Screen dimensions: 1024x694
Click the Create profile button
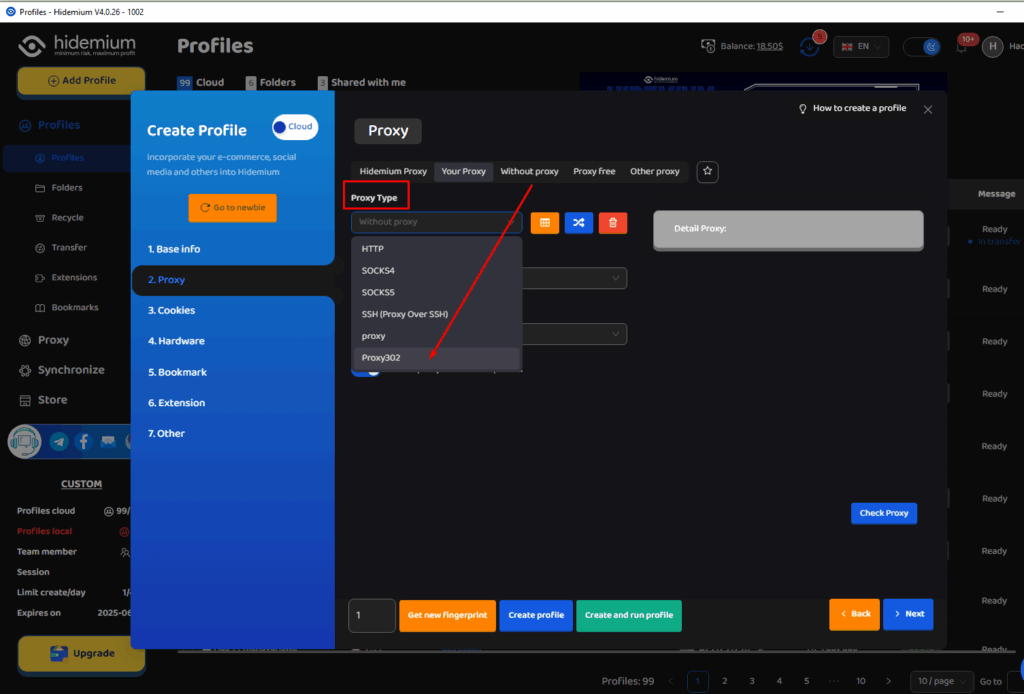(x=536, y=616)
